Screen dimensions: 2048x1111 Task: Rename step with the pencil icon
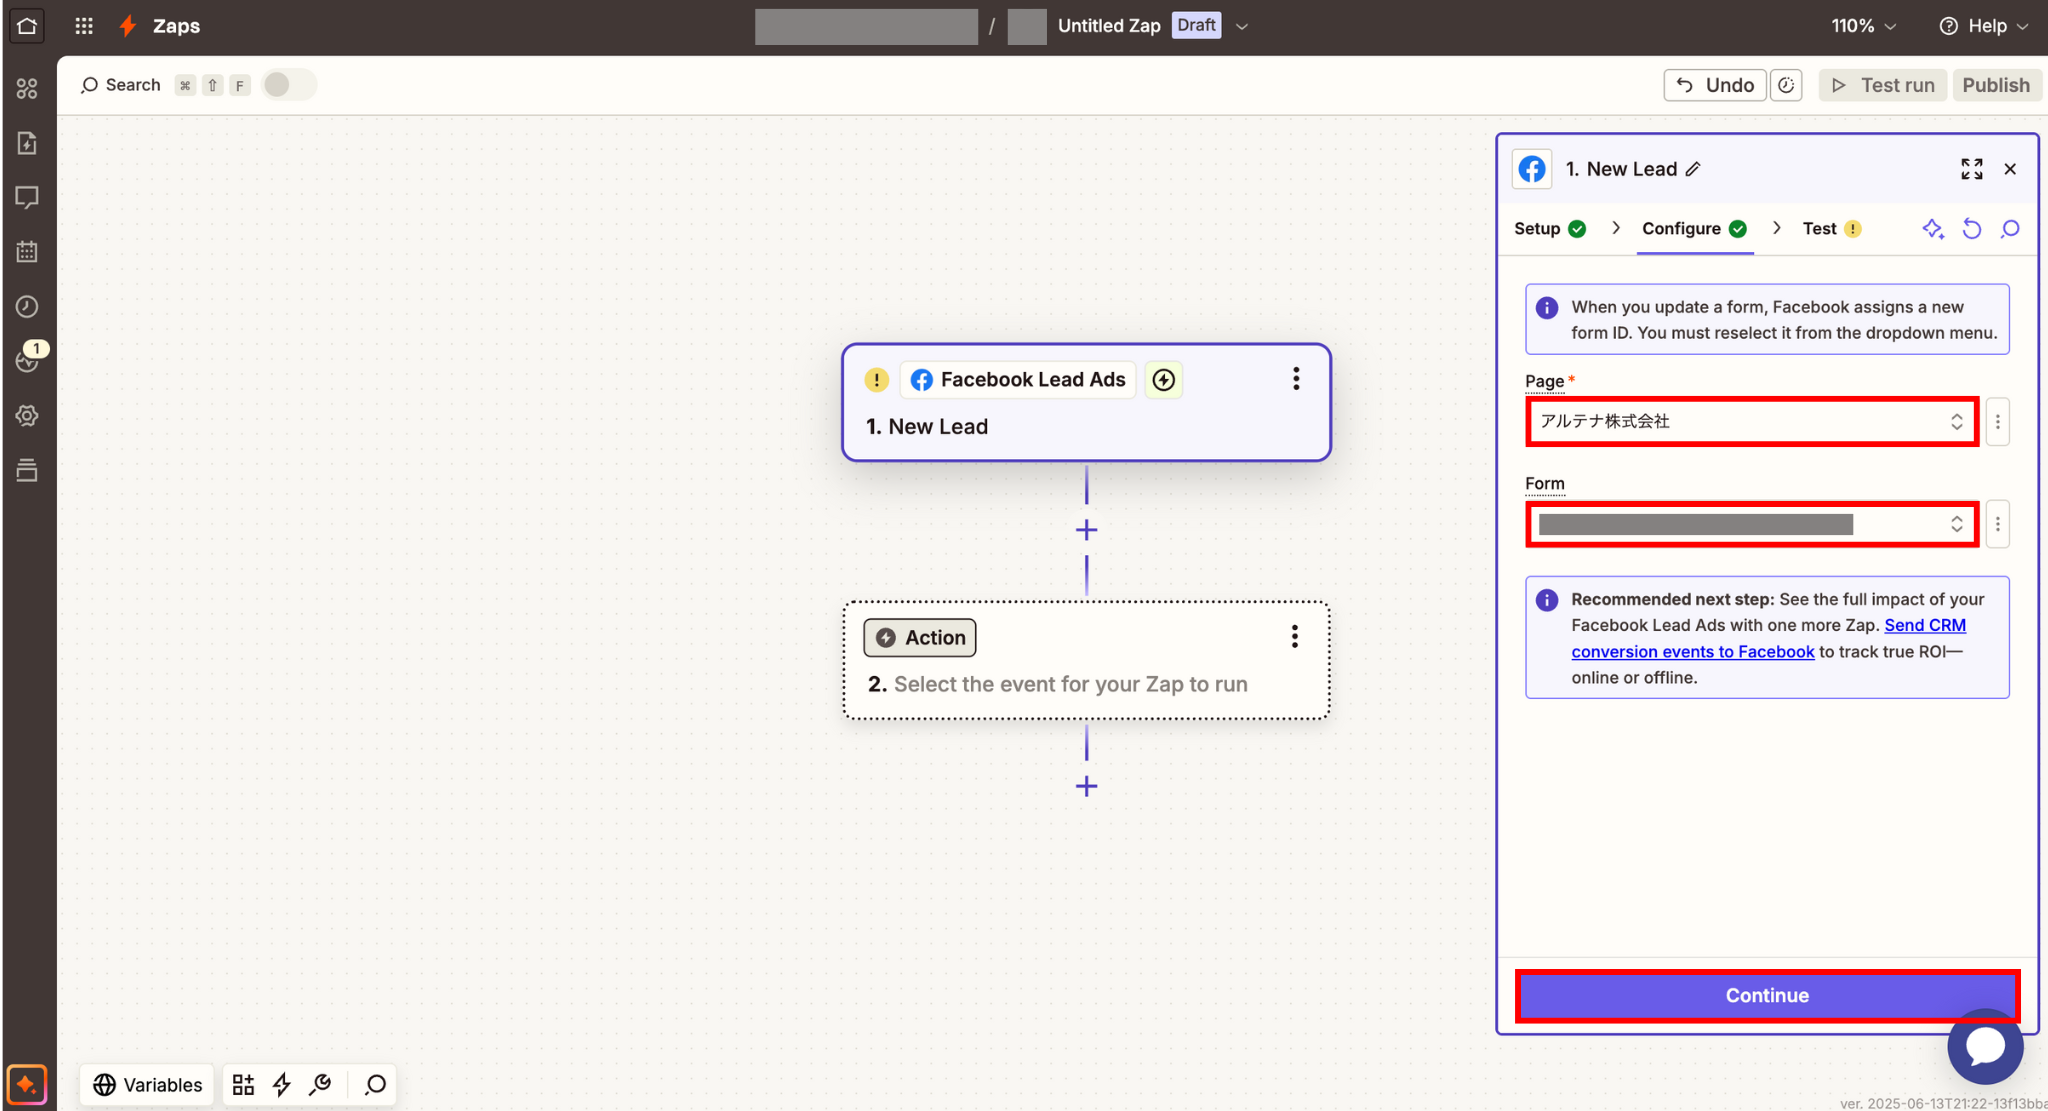1693,169
